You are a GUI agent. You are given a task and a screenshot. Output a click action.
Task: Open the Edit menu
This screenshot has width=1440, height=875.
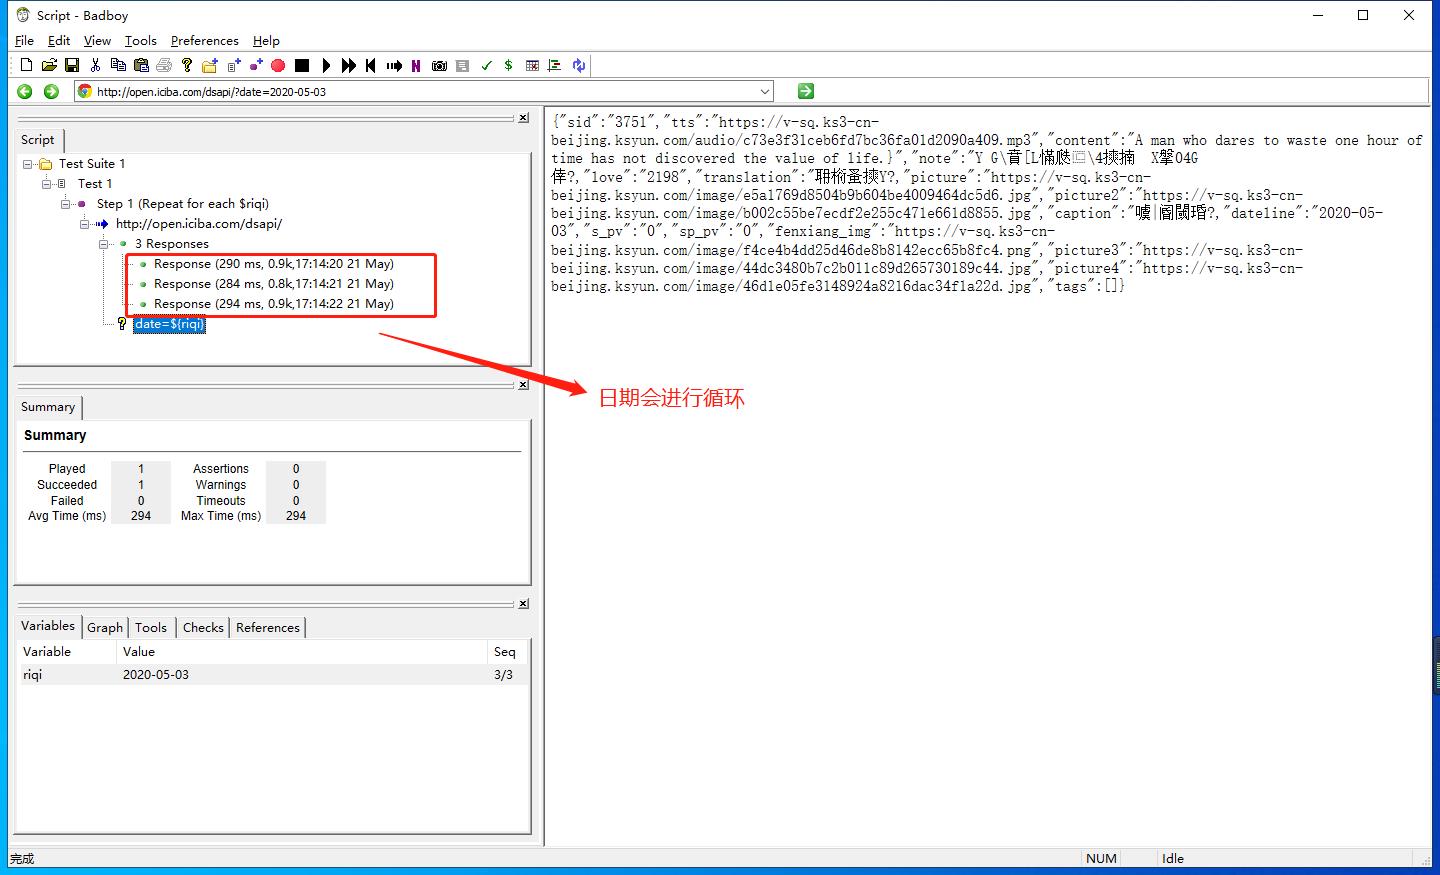point(59,41)
